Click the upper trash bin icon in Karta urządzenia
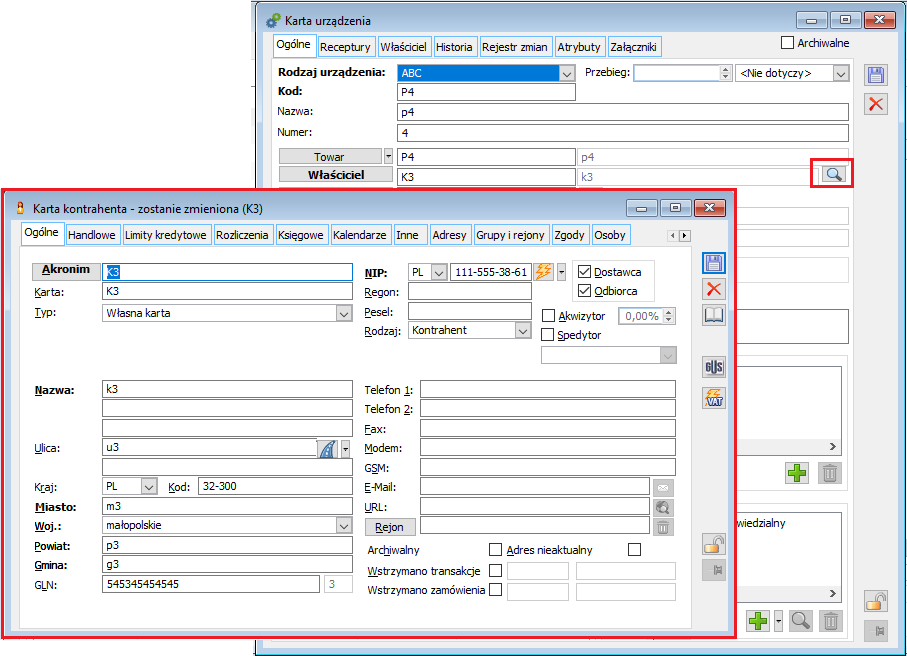The image size is (907, 656). coord(829,473)
